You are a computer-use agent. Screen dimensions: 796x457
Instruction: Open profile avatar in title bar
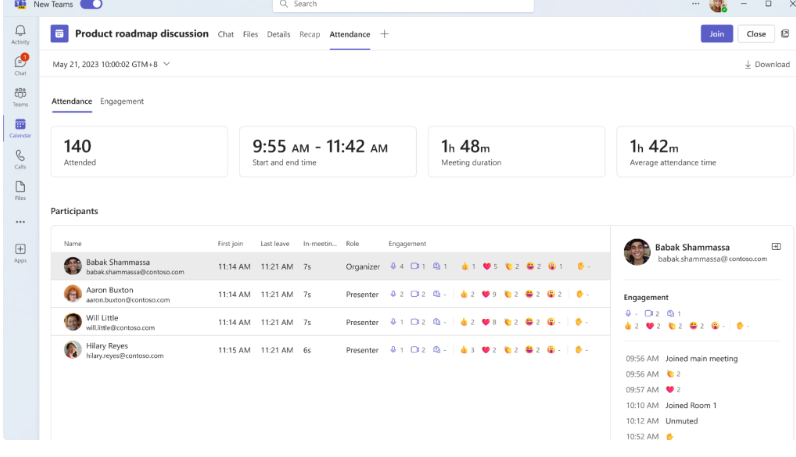pos(718,6)
